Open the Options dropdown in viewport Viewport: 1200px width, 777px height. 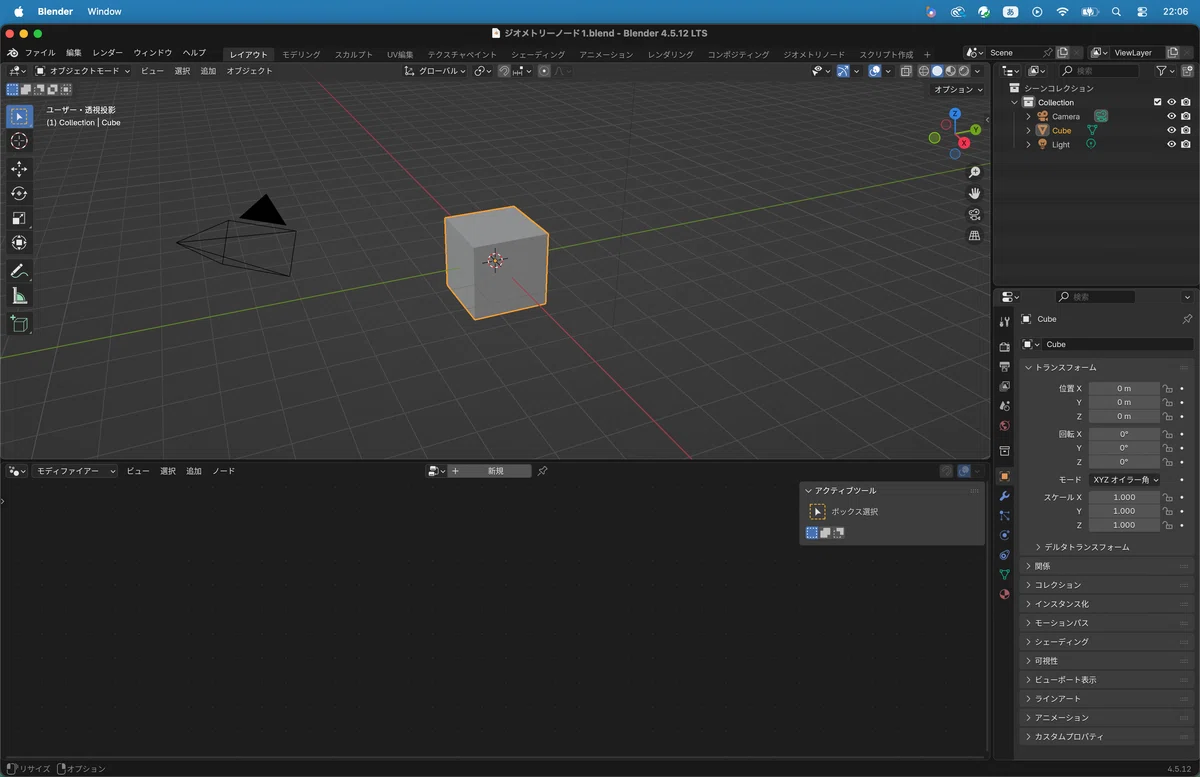point(958,89)
